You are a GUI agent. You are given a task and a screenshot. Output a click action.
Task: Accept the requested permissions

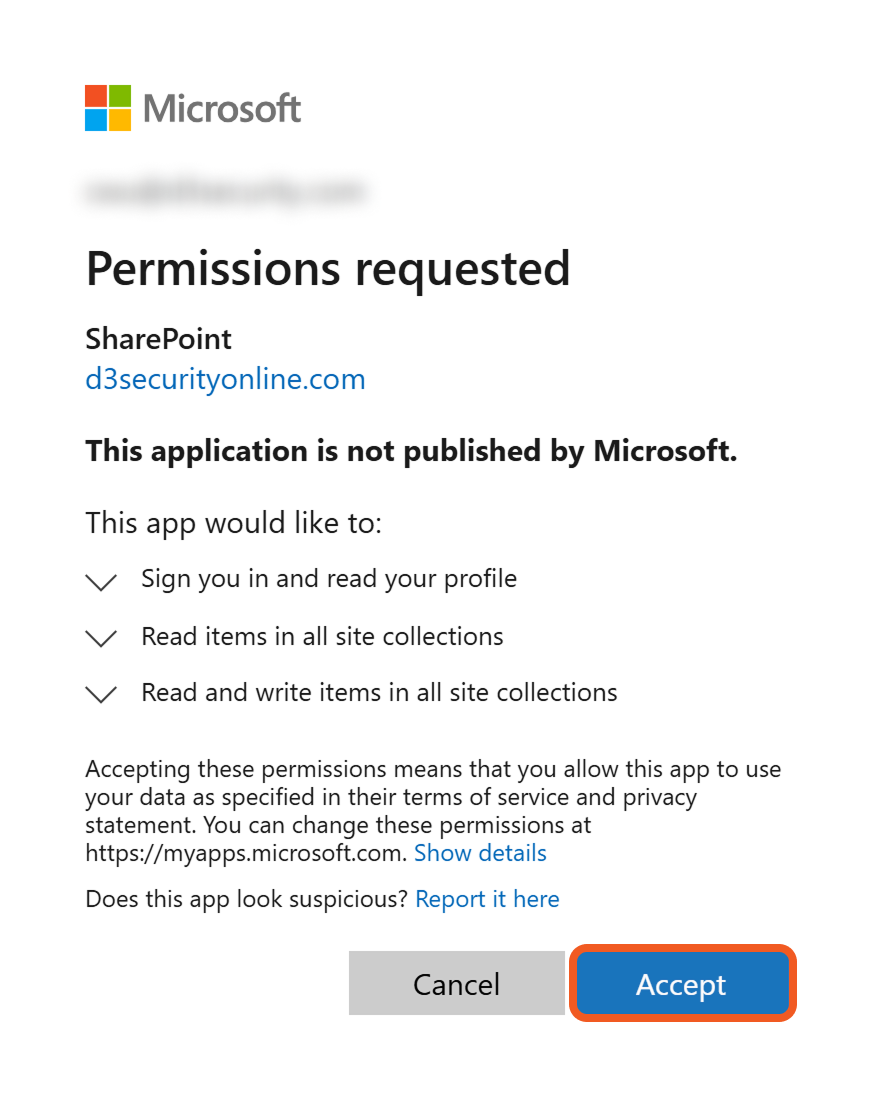(x=682, y=984)
